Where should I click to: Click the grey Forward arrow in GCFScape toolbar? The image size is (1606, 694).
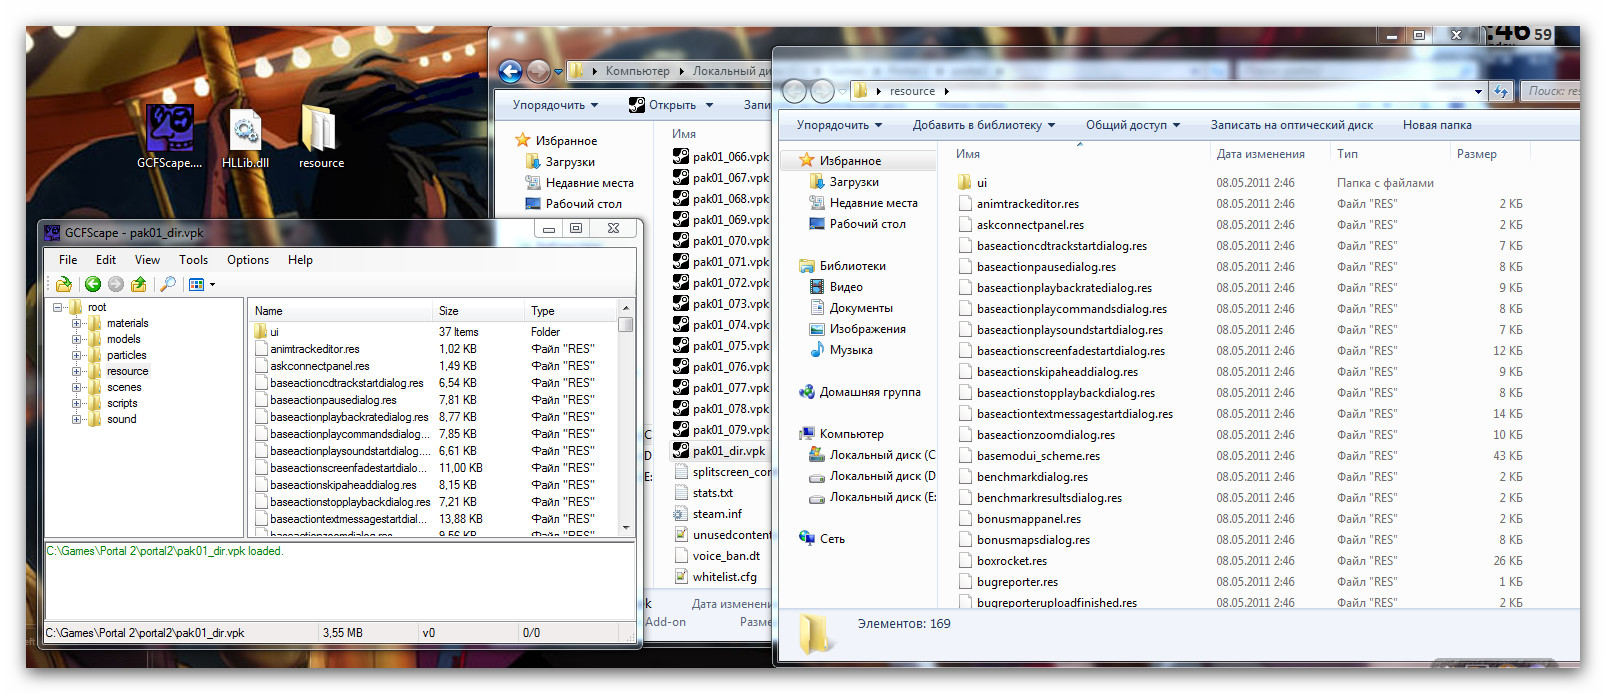point(116,285)
